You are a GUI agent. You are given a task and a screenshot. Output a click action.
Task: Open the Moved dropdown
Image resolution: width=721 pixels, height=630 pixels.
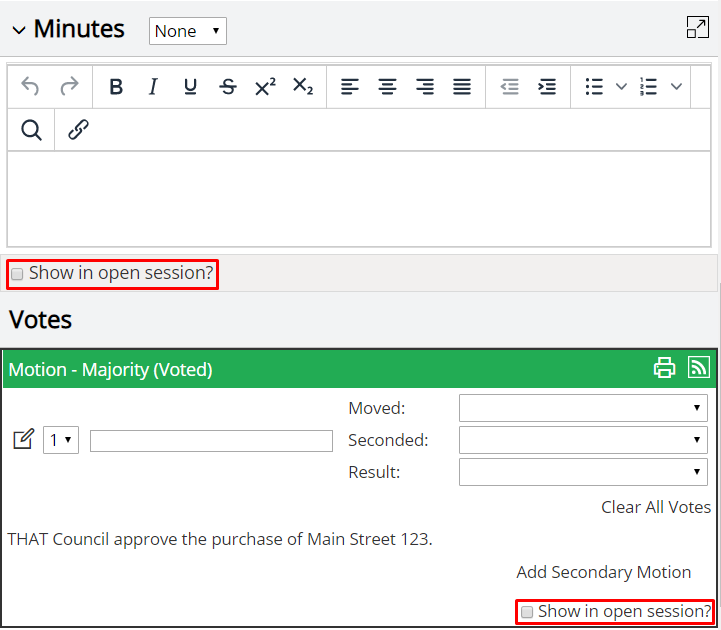click(x=583, y=408)
